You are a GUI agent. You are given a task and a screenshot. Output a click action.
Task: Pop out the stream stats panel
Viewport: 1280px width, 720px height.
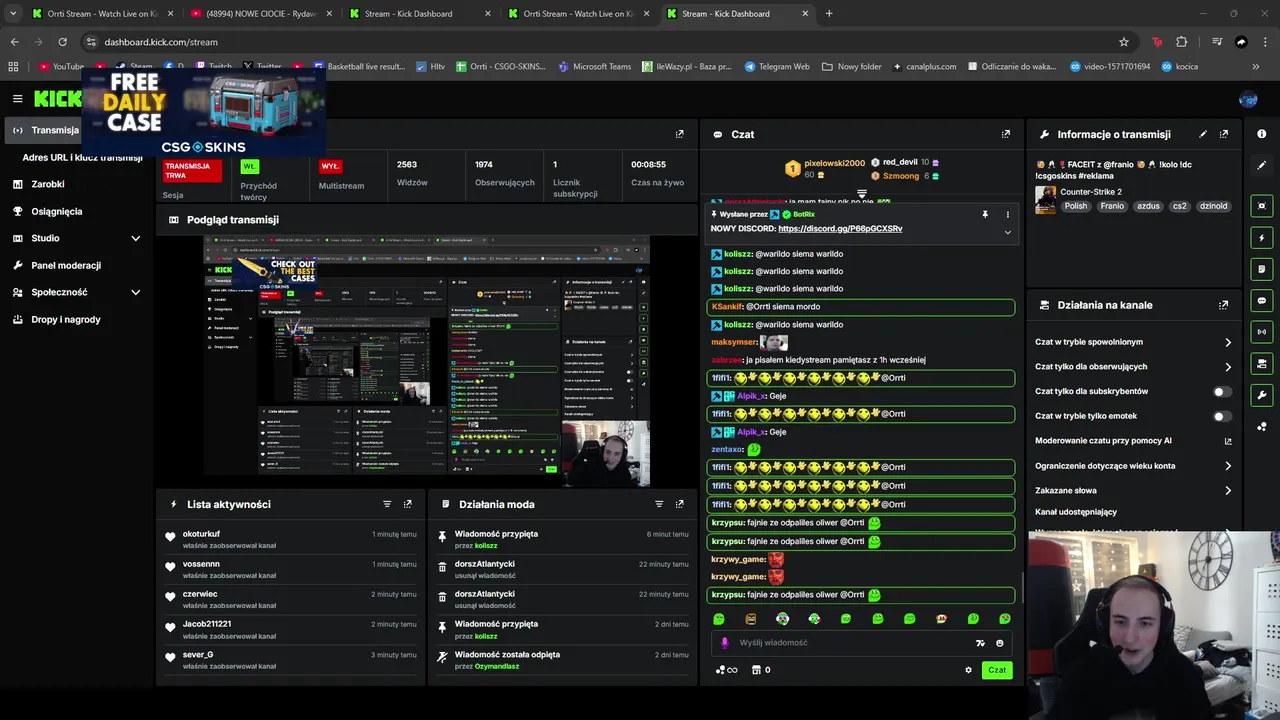pyautogui.click(x=680, y=134)
